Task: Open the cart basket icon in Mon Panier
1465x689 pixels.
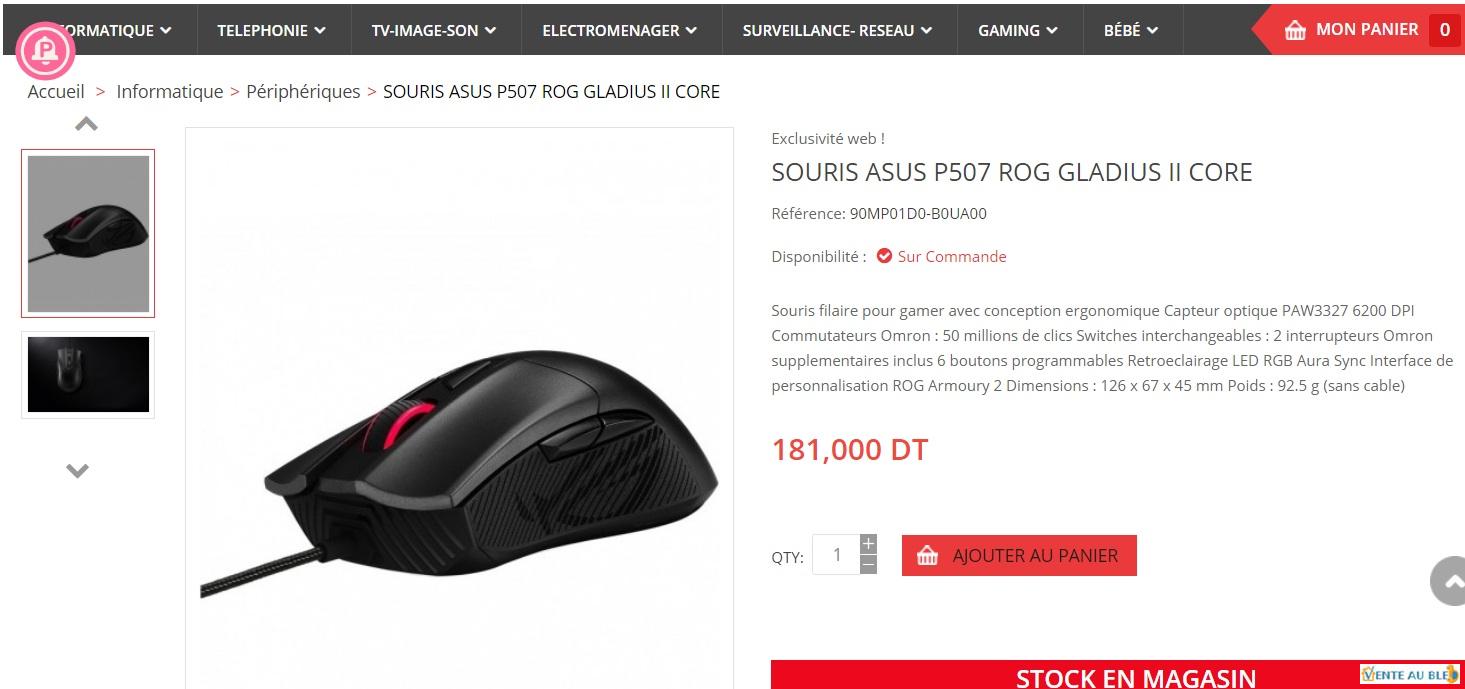Action: (1295, 30)
